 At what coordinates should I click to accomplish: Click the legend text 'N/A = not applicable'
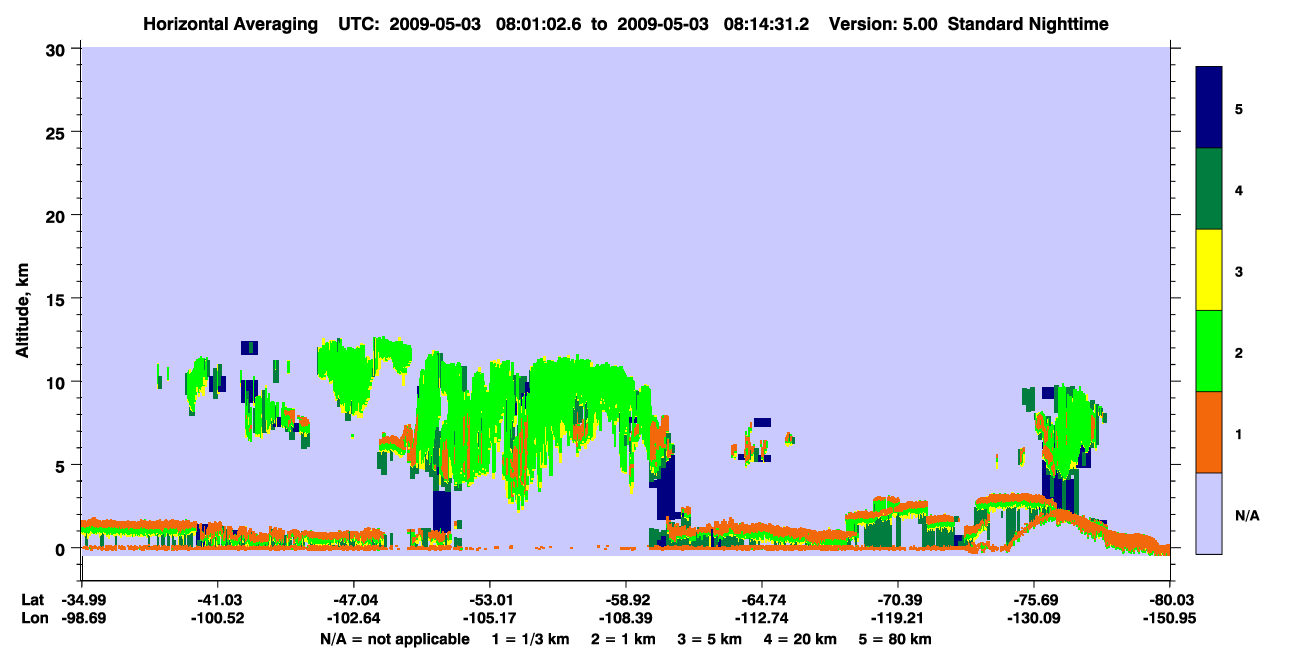394,639
